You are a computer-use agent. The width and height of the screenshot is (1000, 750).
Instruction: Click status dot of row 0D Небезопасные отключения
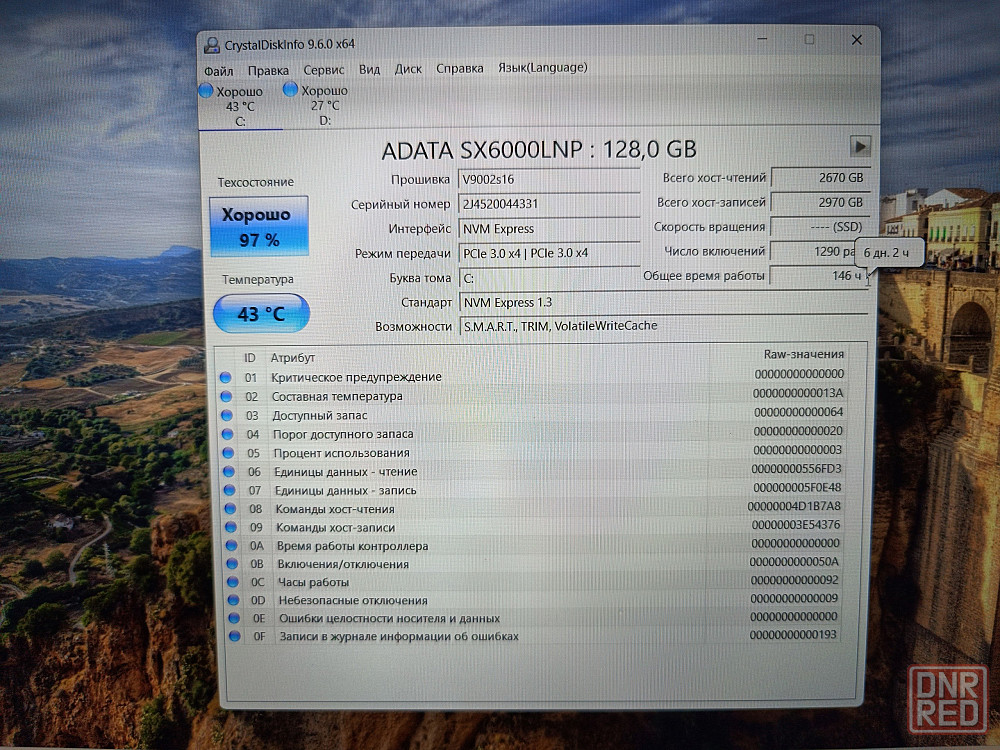coord(233,600)
